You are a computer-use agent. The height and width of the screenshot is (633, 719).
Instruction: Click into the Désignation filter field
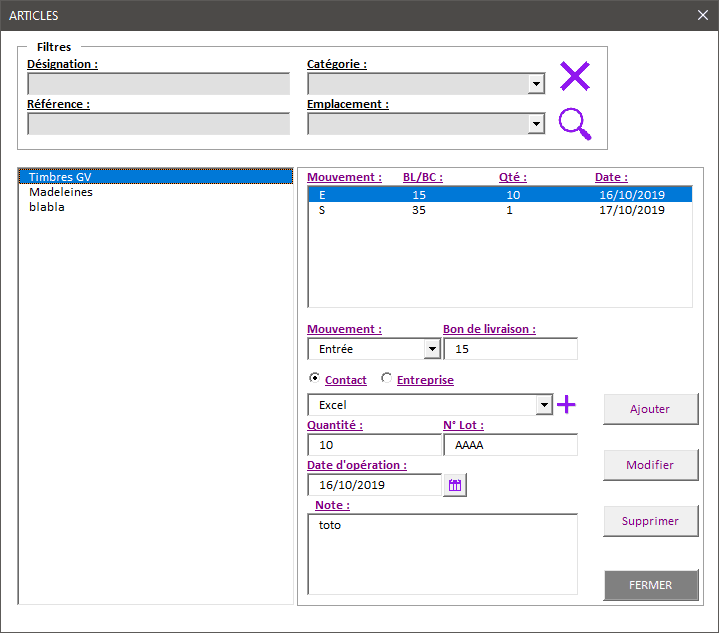pos(158,84)
